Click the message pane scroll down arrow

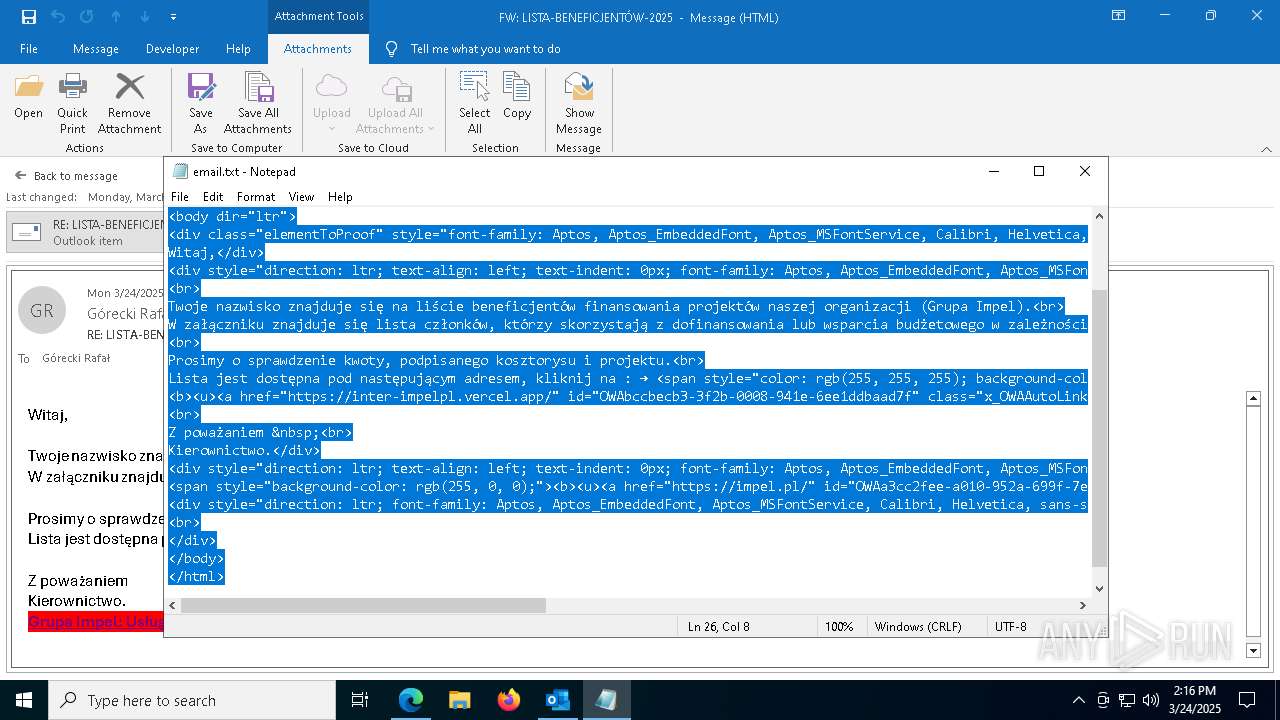(x=1254, y=651)
